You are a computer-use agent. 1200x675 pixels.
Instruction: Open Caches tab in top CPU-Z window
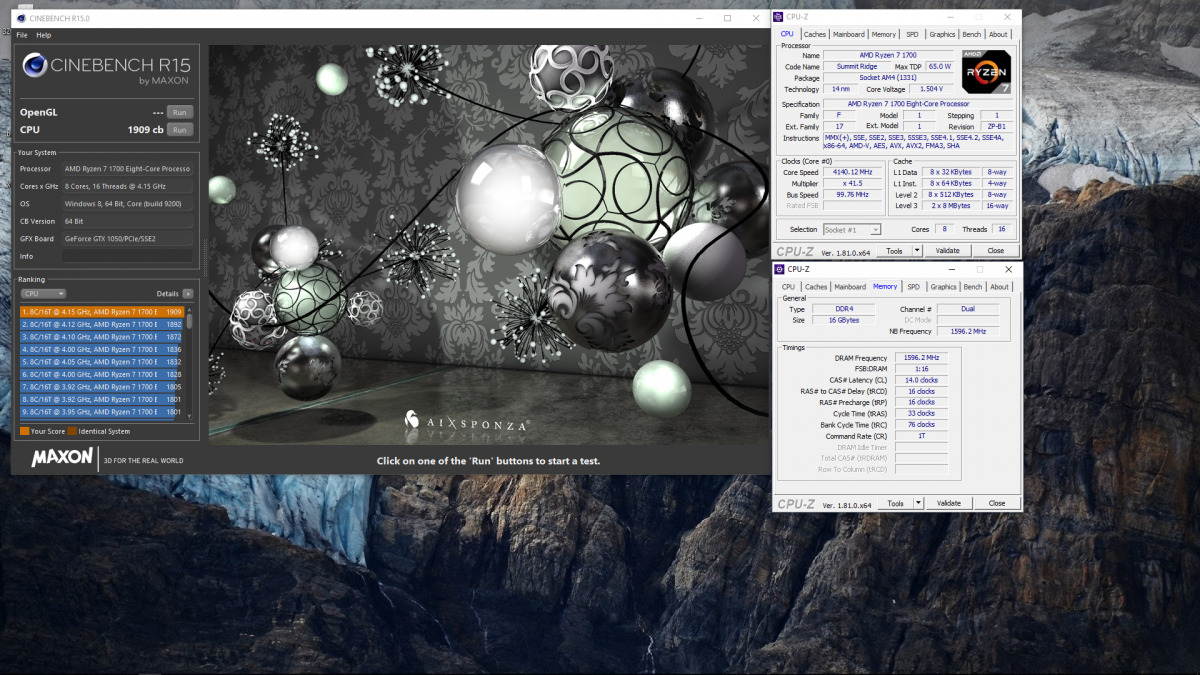point(815,35)
